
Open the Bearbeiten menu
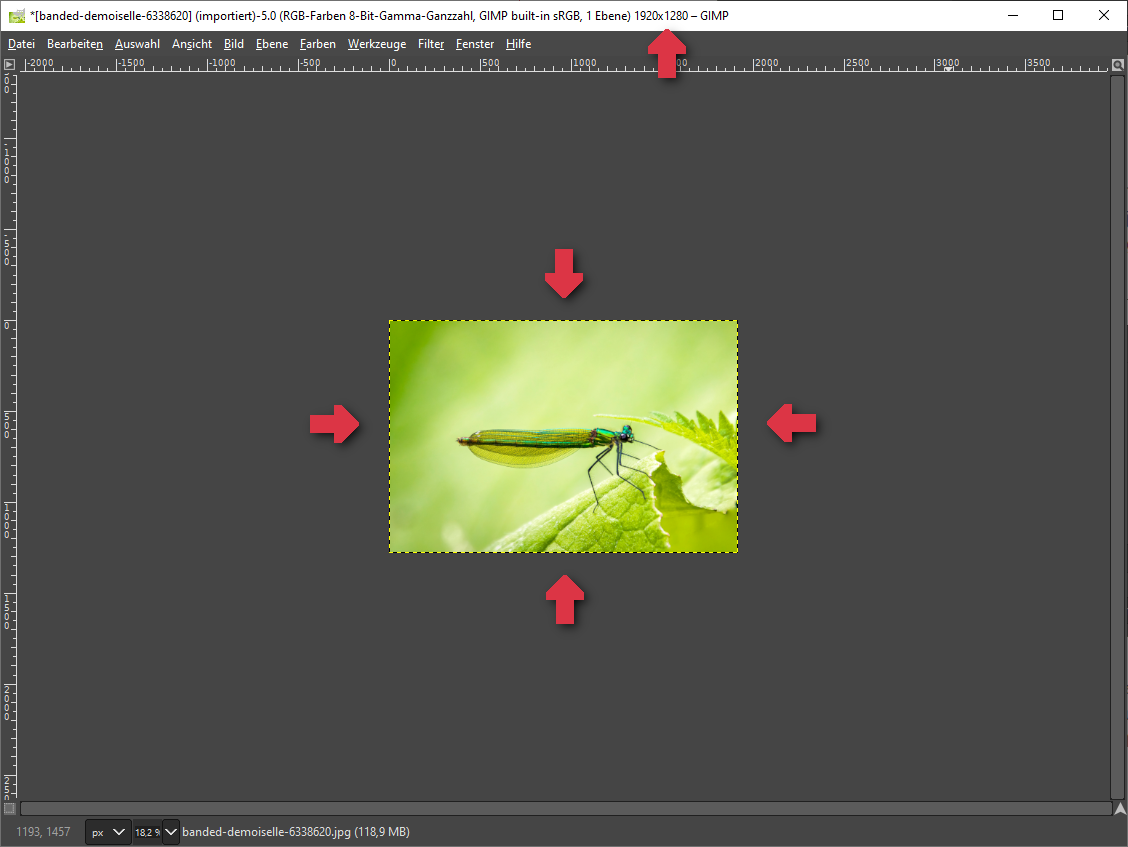[x=75, y=44]
